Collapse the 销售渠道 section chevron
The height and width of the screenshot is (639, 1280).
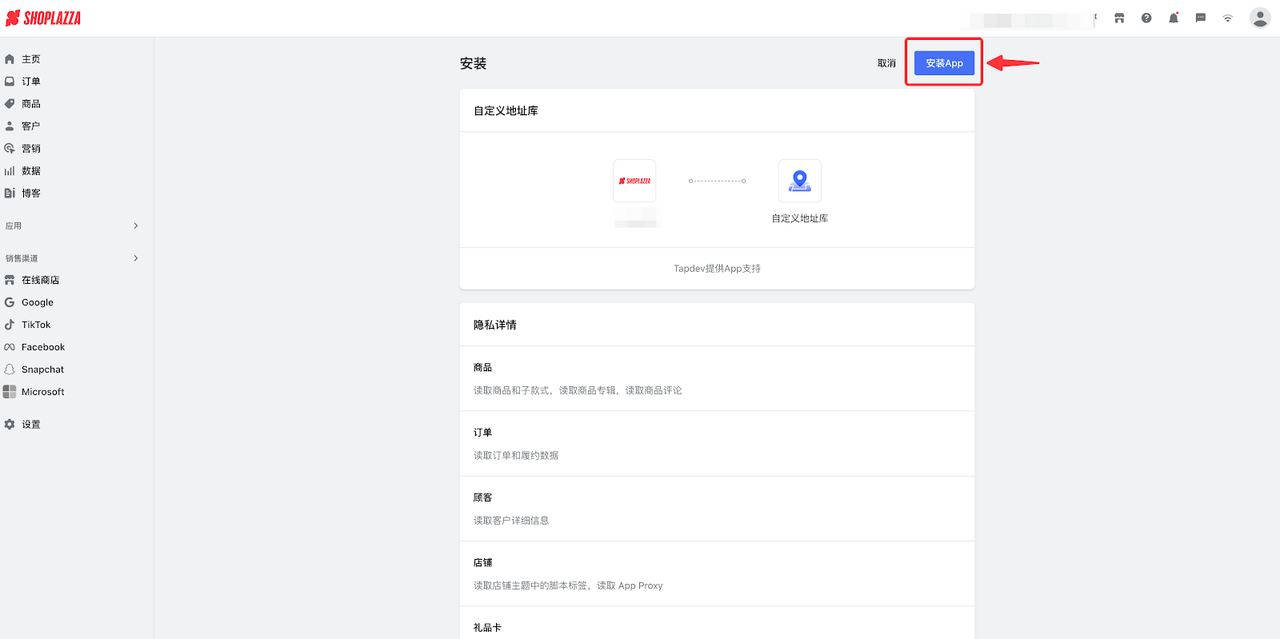point(135,258)
